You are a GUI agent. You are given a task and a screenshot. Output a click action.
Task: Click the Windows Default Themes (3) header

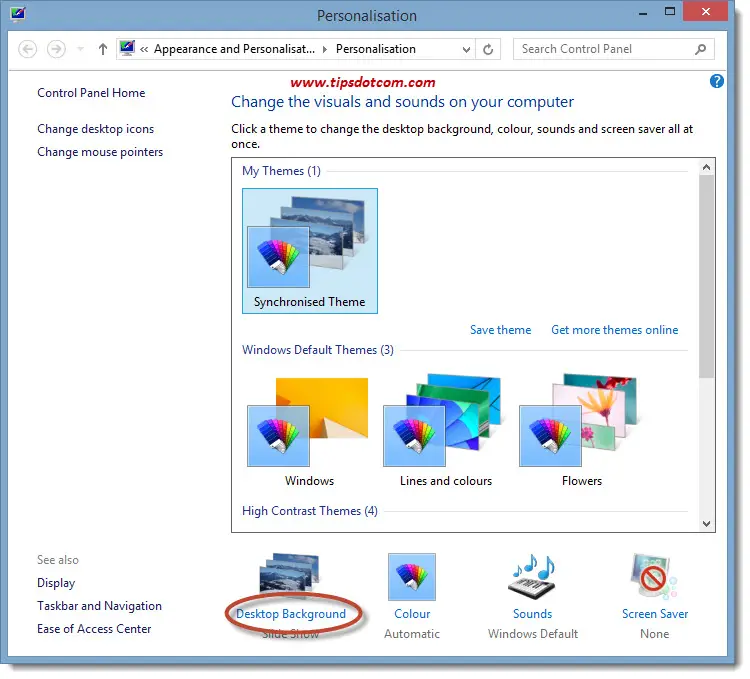point(318,350)
